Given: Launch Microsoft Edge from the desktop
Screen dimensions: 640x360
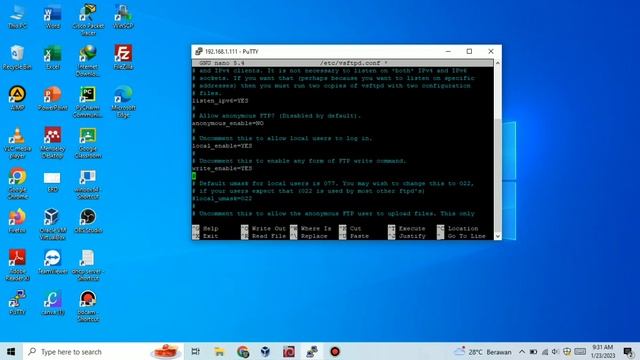Looking at the screenshot, I should (123, 102).
